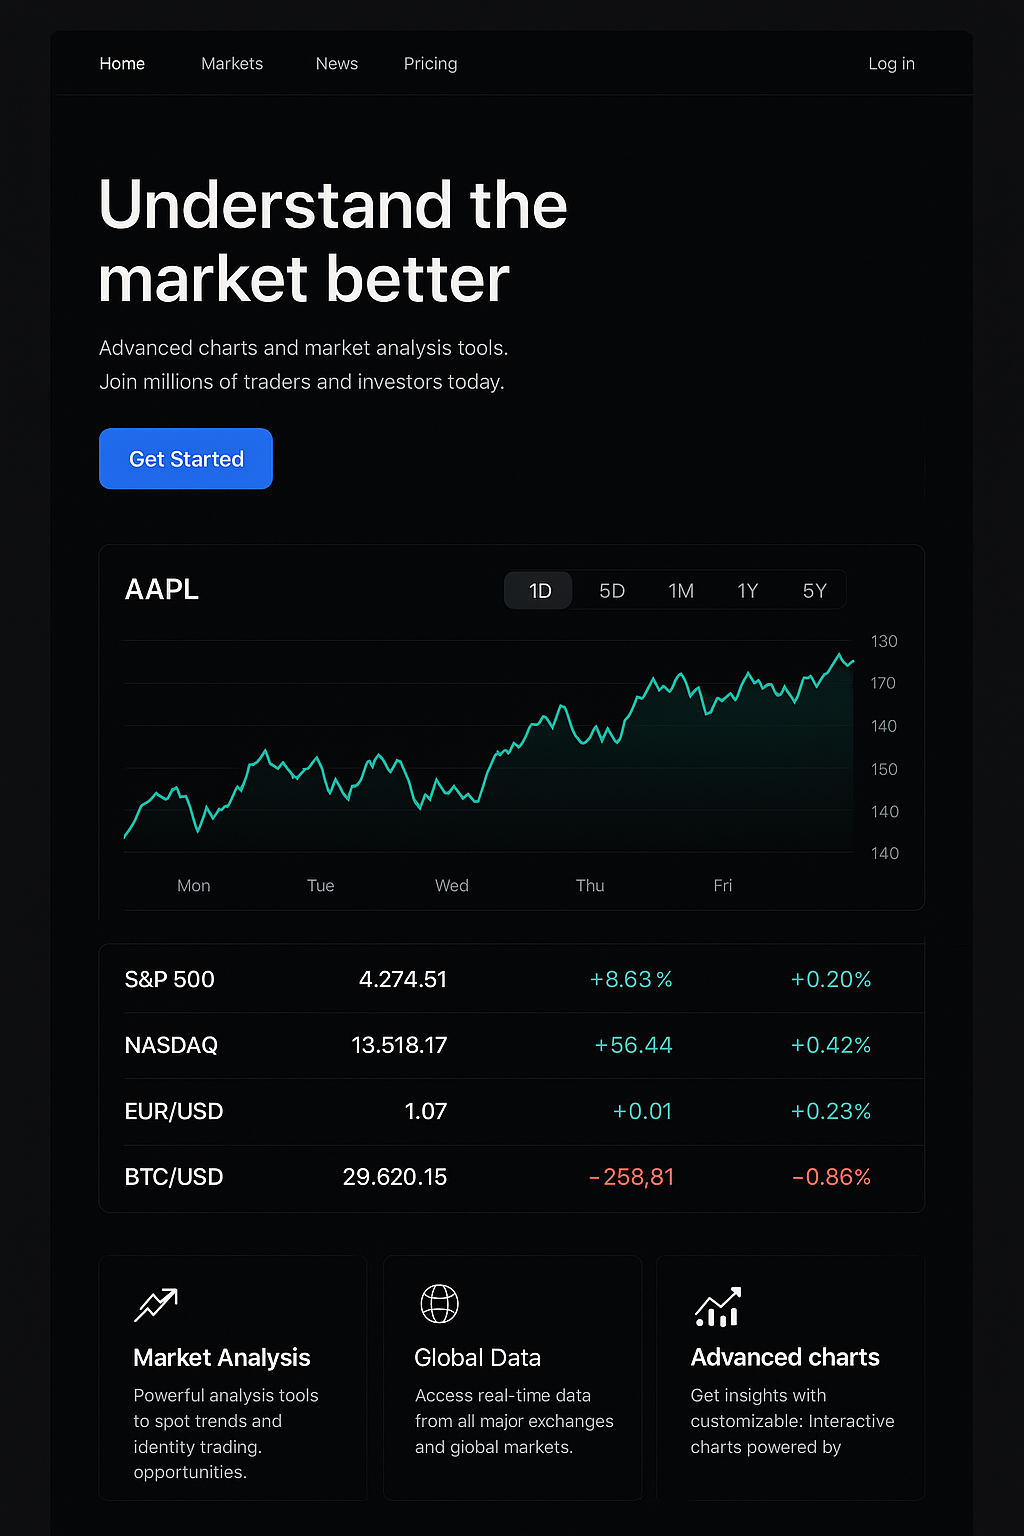Open the Home nav item

(x=122, y=64)
